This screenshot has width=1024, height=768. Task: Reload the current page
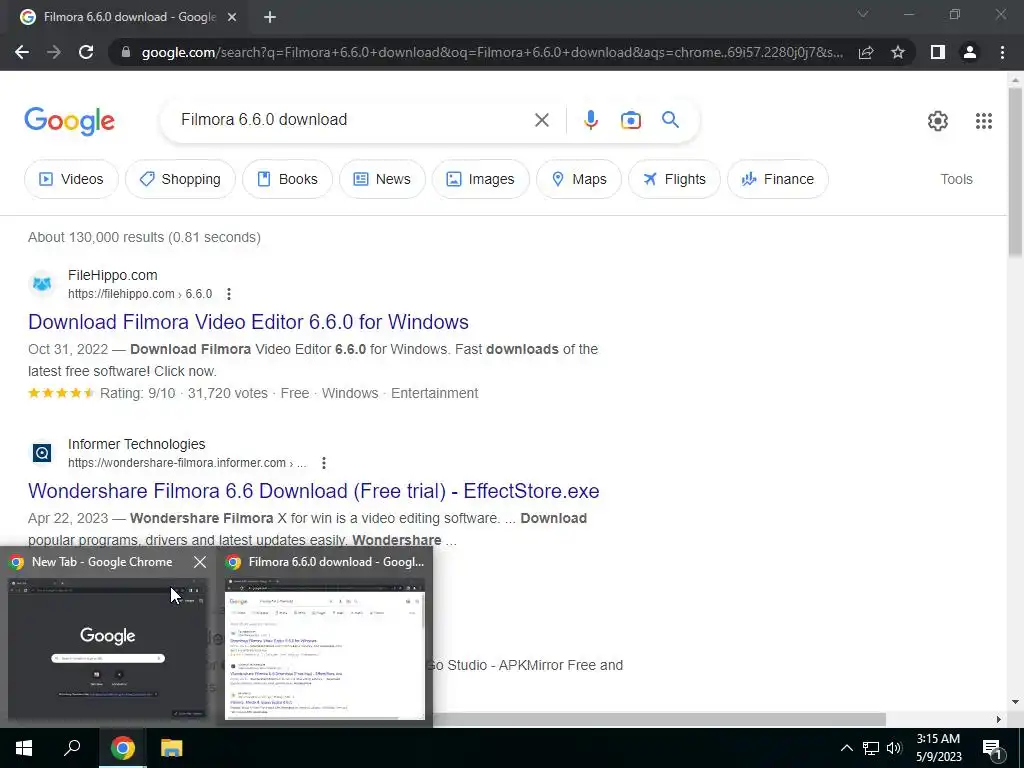[86, 52]
